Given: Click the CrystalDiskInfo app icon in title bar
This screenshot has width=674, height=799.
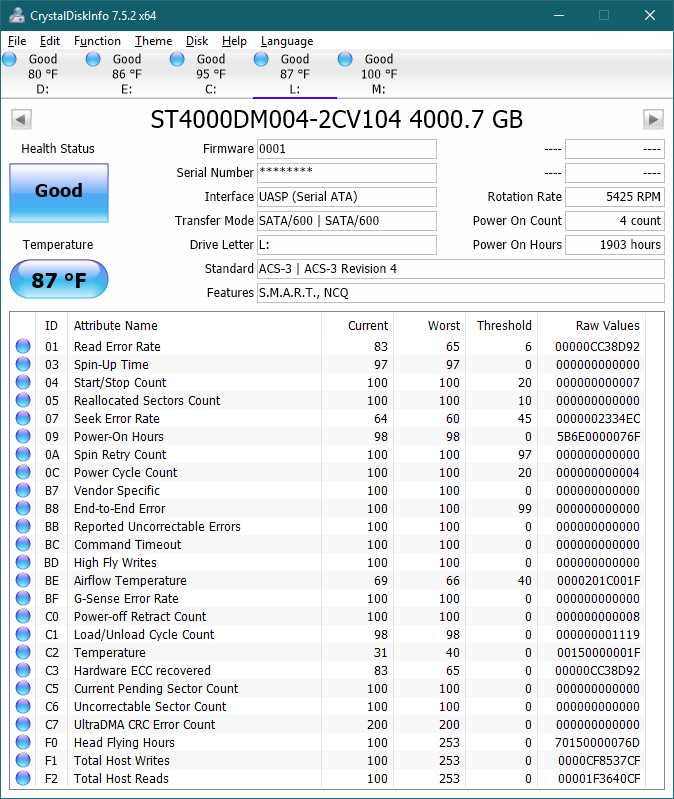Looking at the screenshot, I should [13, 16].
